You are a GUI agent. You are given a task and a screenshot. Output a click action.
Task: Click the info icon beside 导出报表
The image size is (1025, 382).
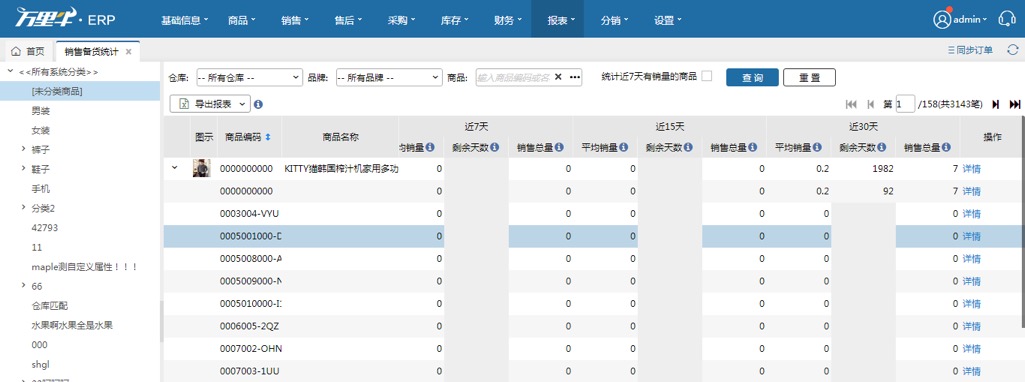pos(258,104)
